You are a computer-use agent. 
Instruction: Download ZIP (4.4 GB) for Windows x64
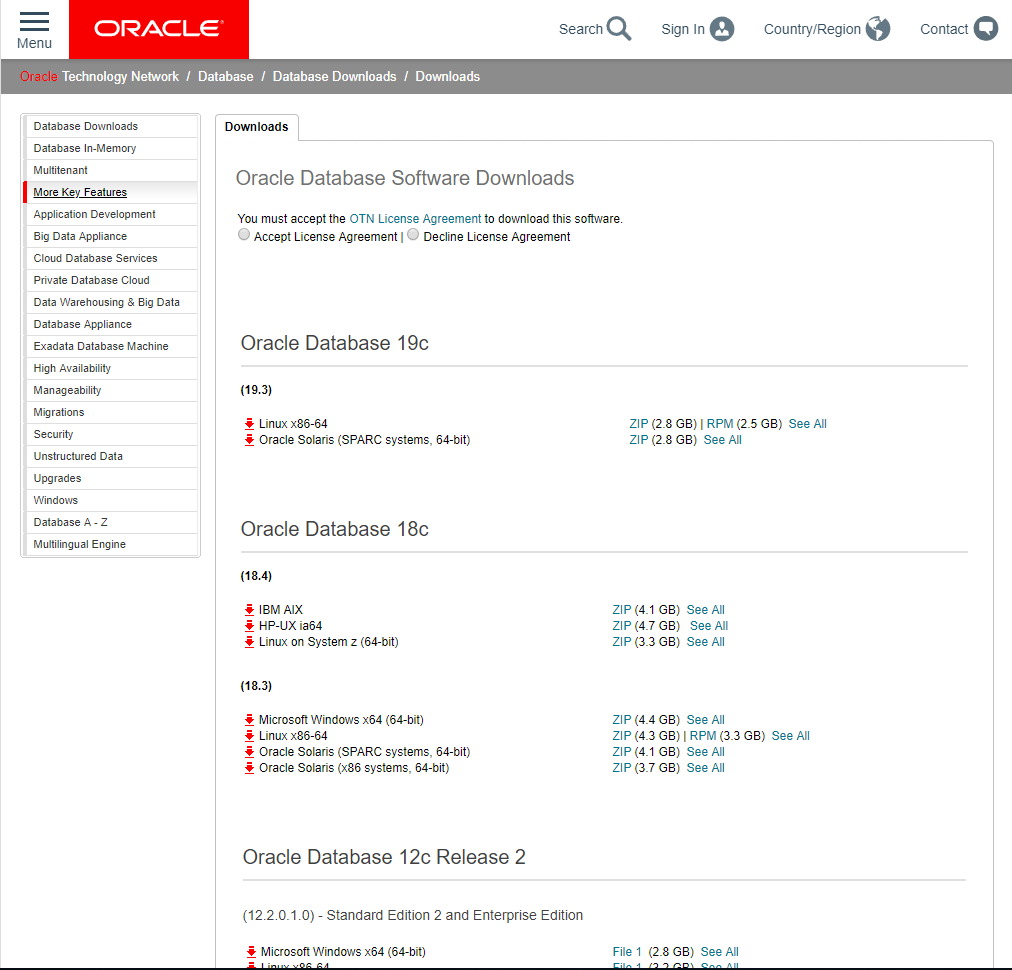click(x=622, y=720)
